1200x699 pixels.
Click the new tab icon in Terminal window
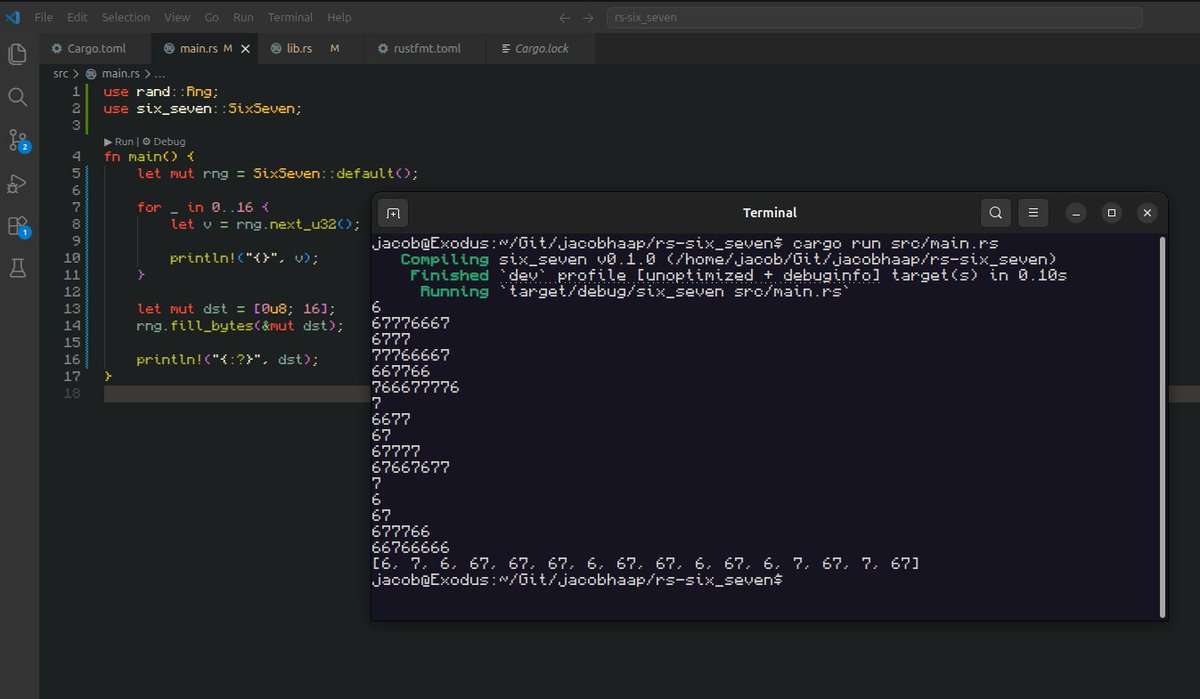pyautogui.click(x=393, y=213)
